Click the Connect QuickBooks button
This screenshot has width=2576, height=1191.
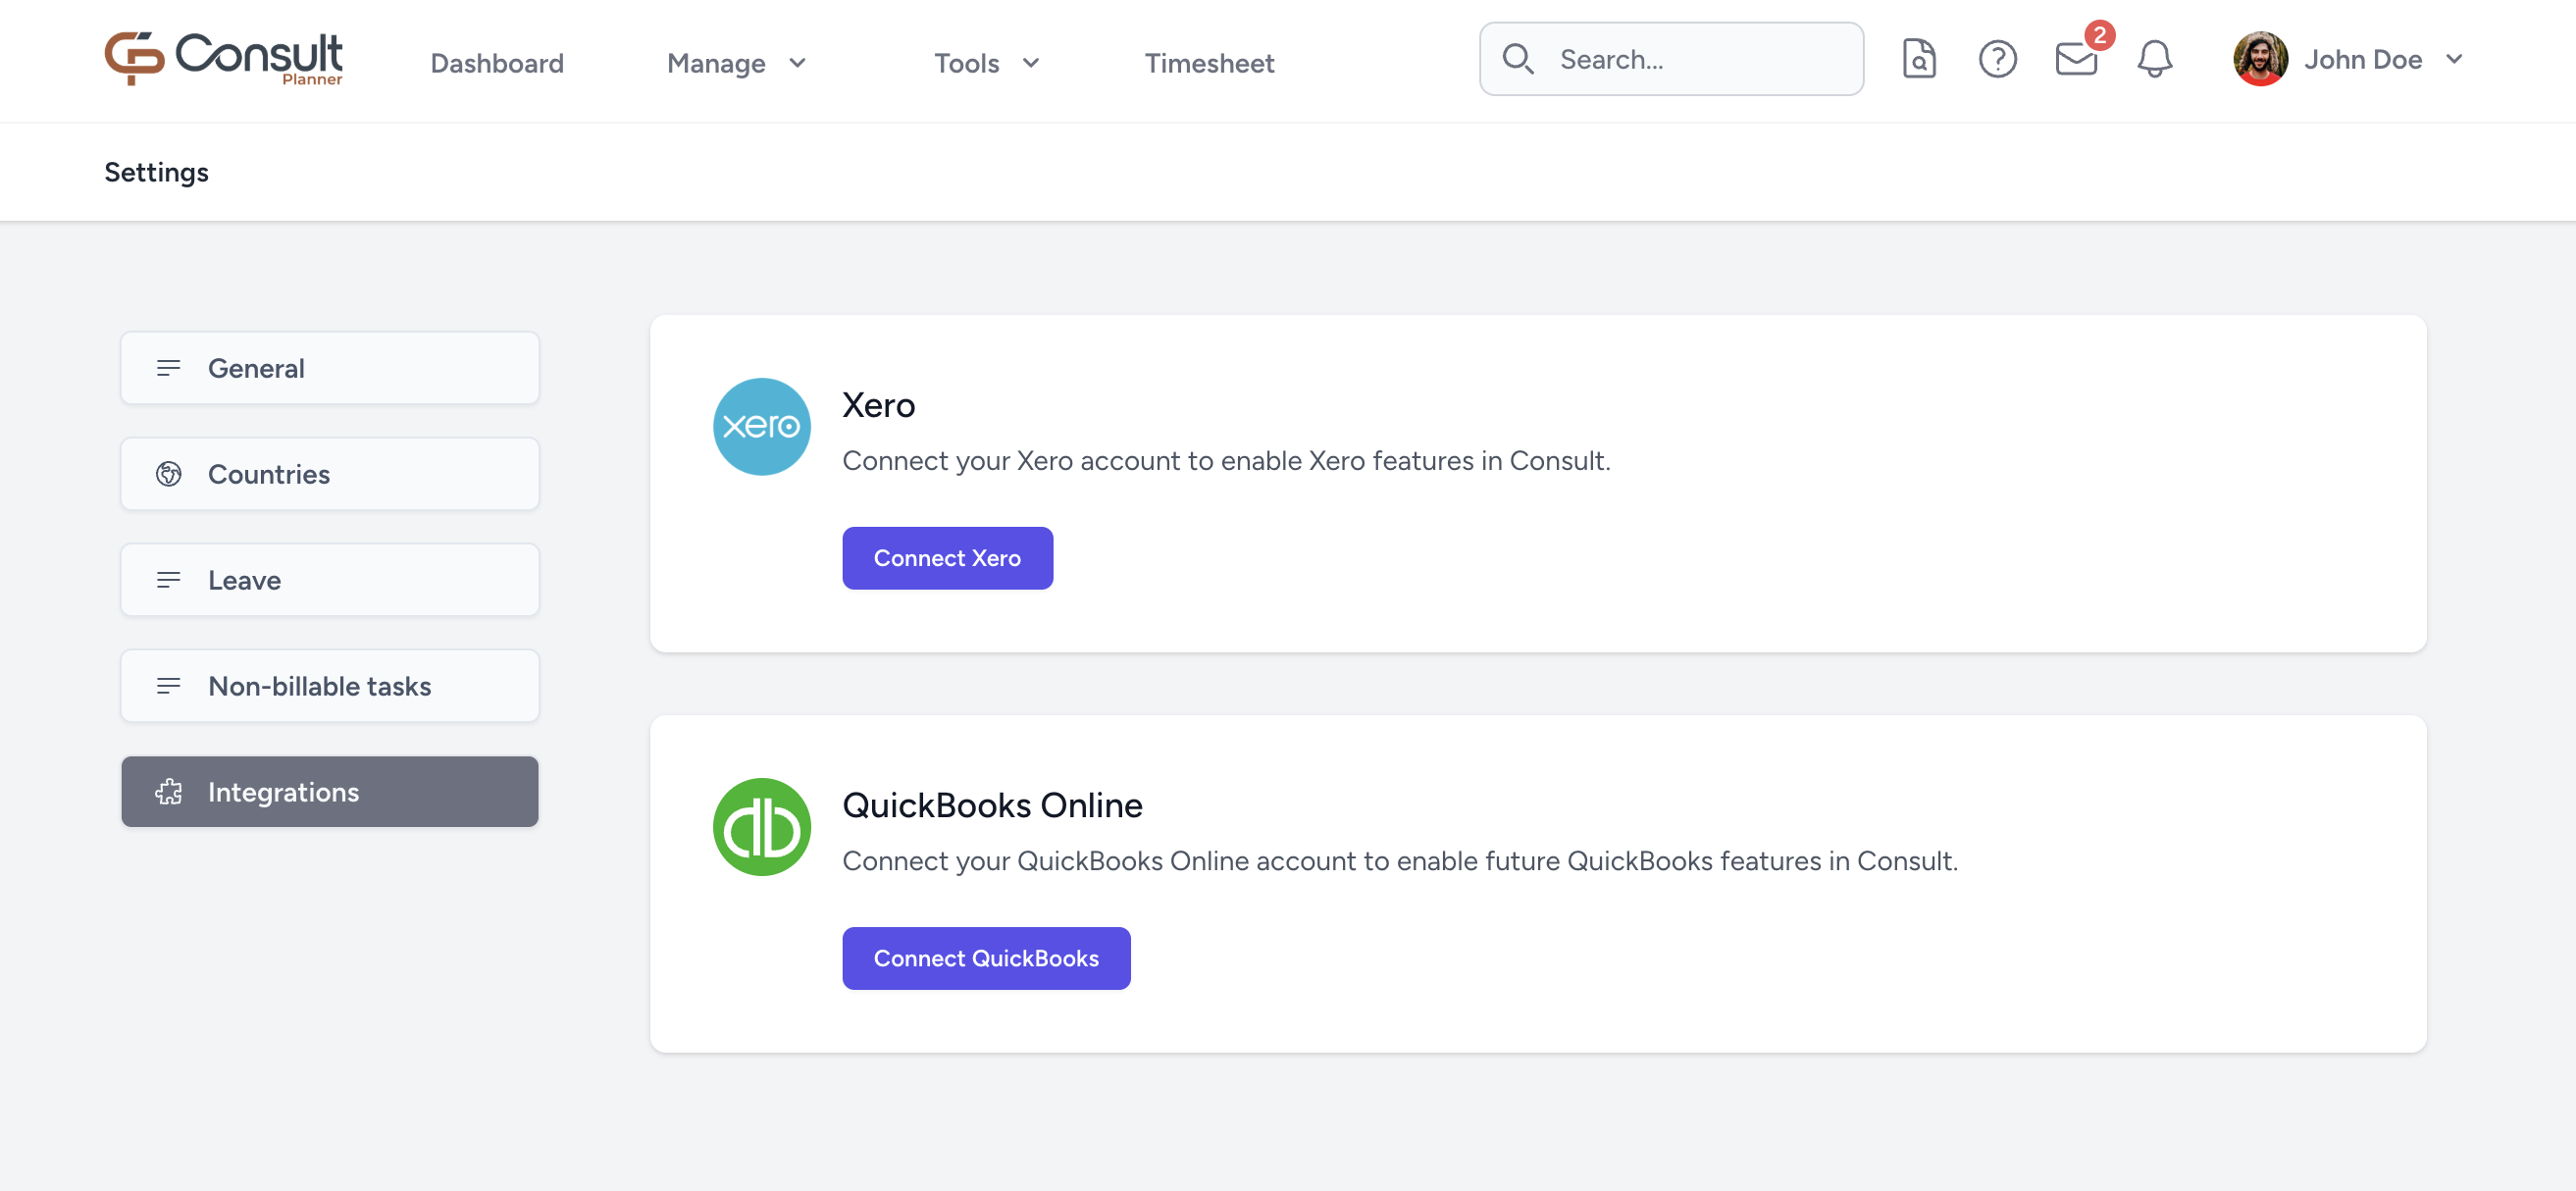point(986,958)
